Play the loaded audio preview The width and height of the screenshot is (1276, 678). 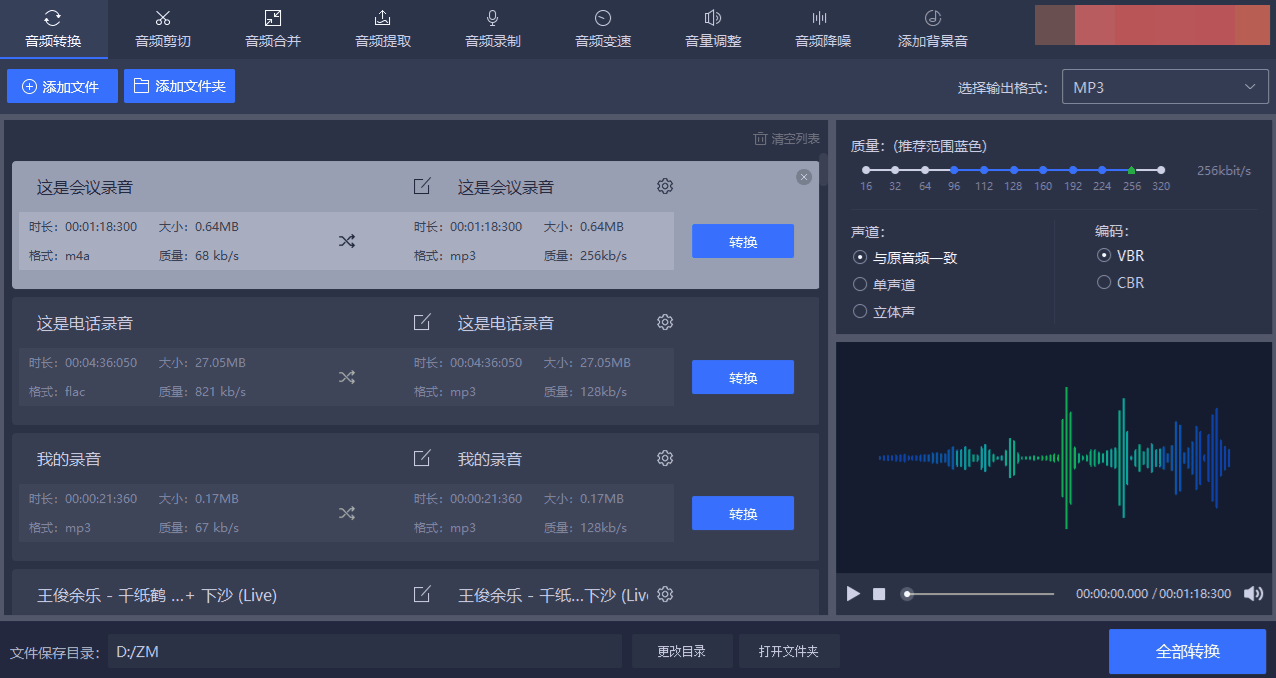tap(853, 594)
